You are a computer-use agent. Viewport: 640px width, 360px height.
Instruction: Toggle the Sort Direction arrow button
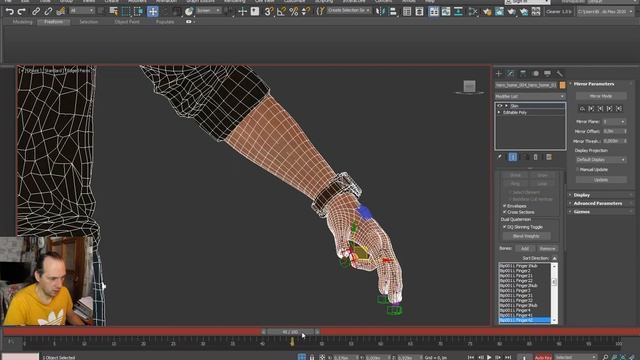click(554, 258)
